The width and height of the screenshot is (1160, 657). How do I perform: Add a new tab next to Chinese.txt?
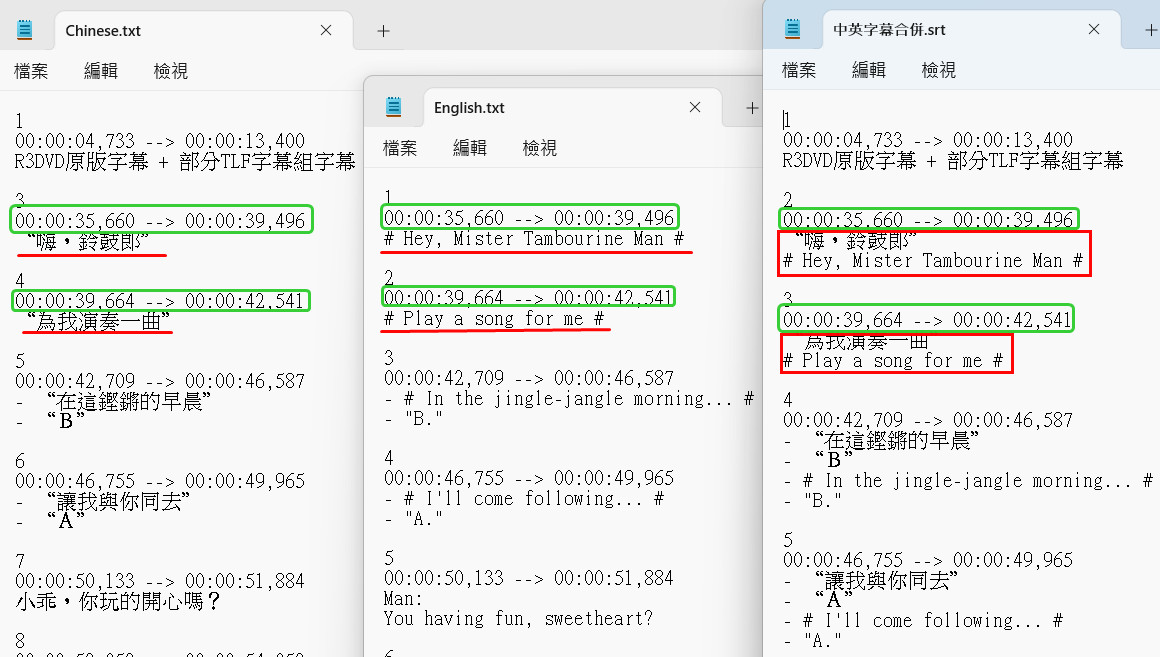pos(383,31)
